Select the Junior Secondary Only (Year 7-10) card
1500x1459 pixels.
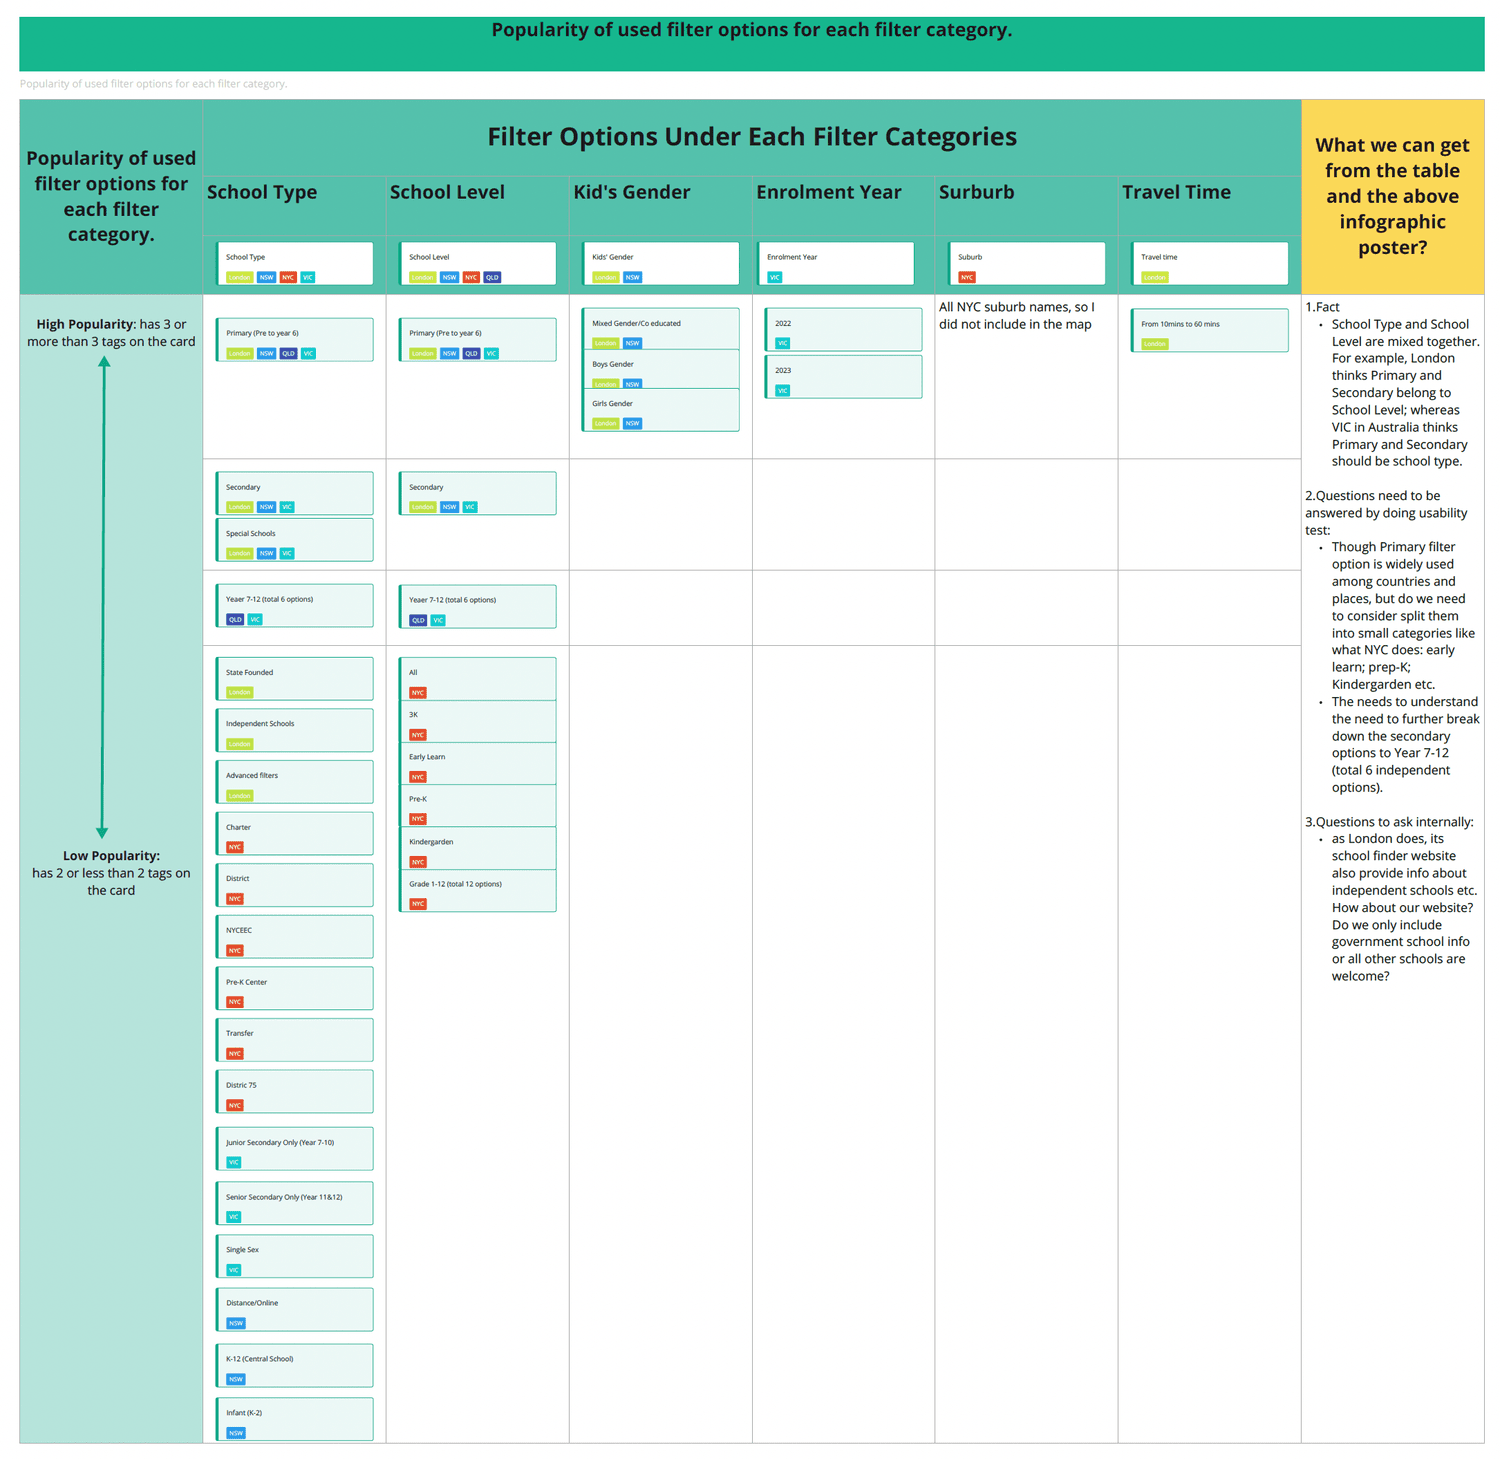(295, 1149)
